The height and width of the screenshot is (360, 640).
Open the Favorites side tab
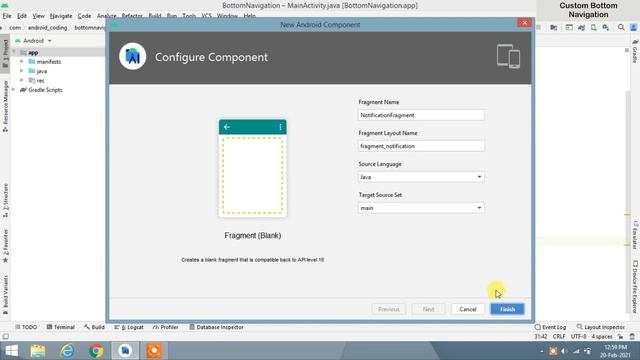click(x=5, y=246)
